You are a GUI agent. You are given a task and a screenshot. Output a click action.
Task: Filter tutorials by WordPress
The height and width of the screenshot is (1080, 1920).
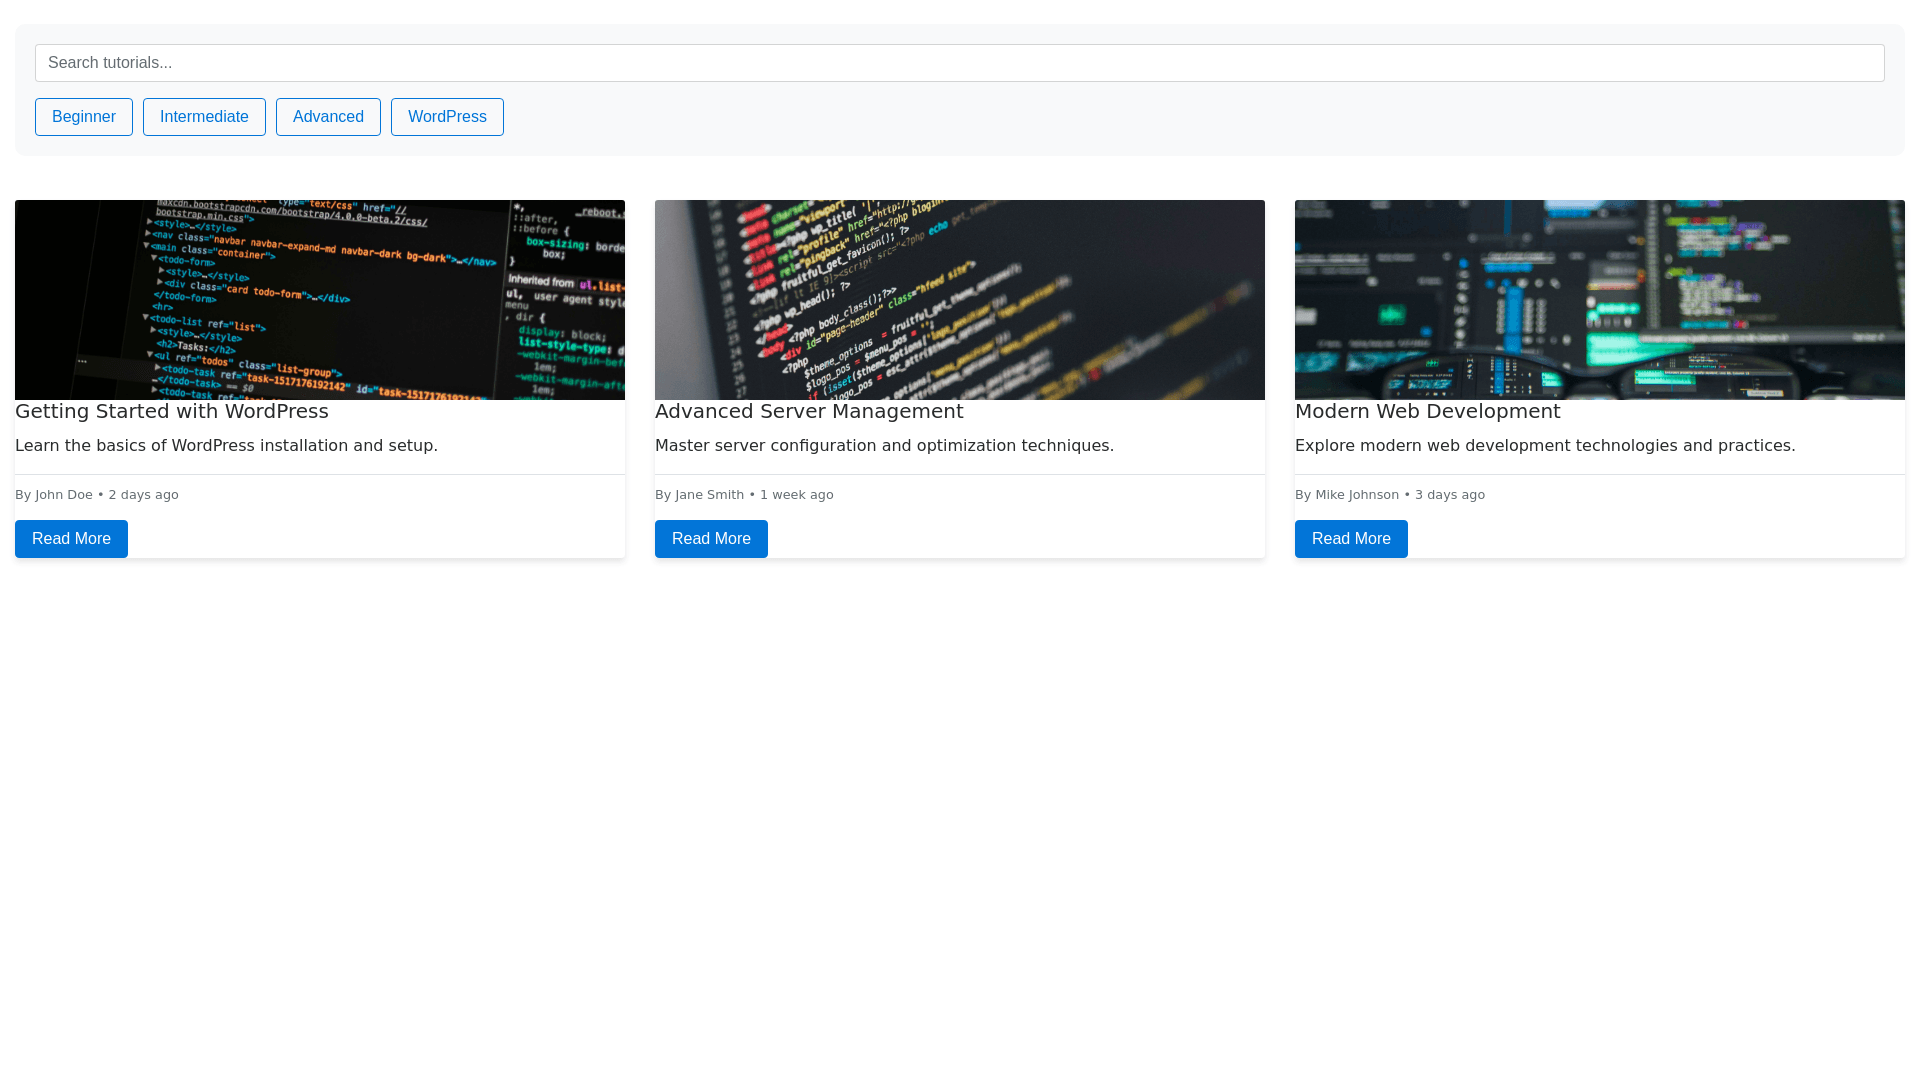pyautogui.click(x=447, y=117)
